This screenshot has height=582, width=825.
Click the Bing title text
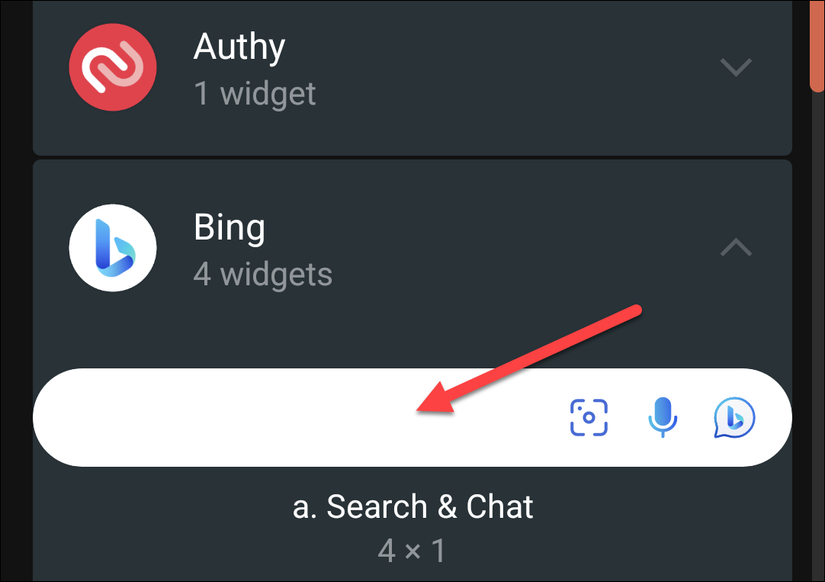229,228
